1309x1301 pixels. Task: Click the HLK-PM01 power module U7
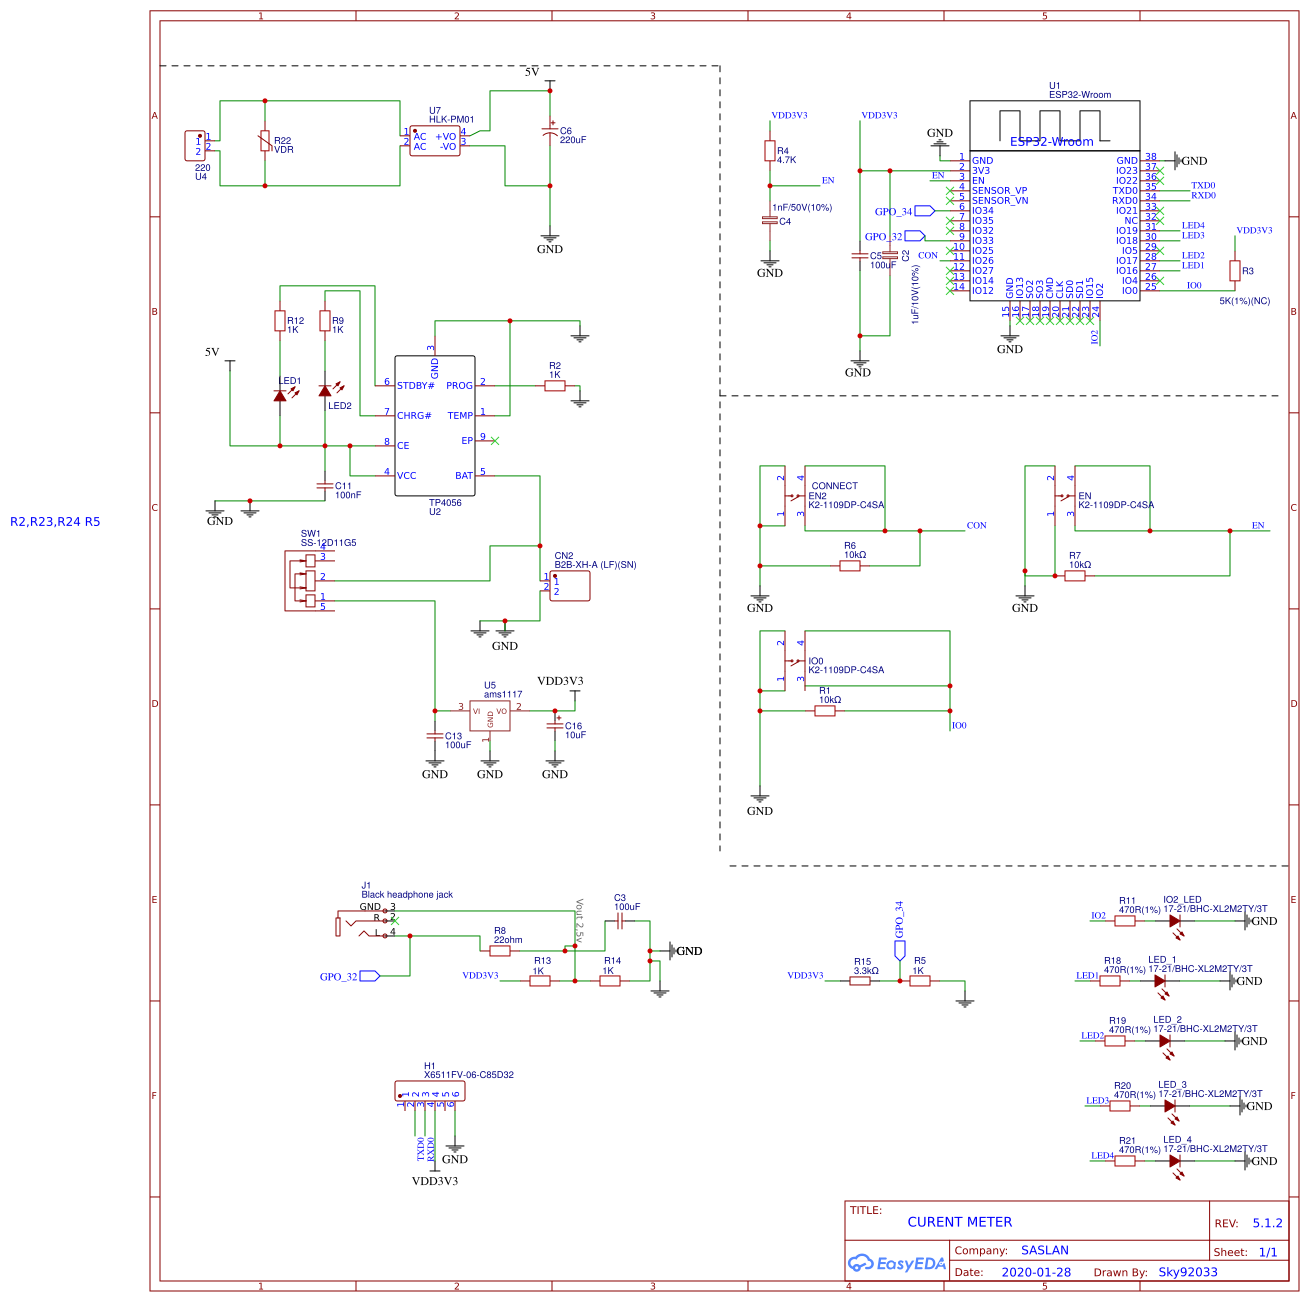(x=437, y=140)
